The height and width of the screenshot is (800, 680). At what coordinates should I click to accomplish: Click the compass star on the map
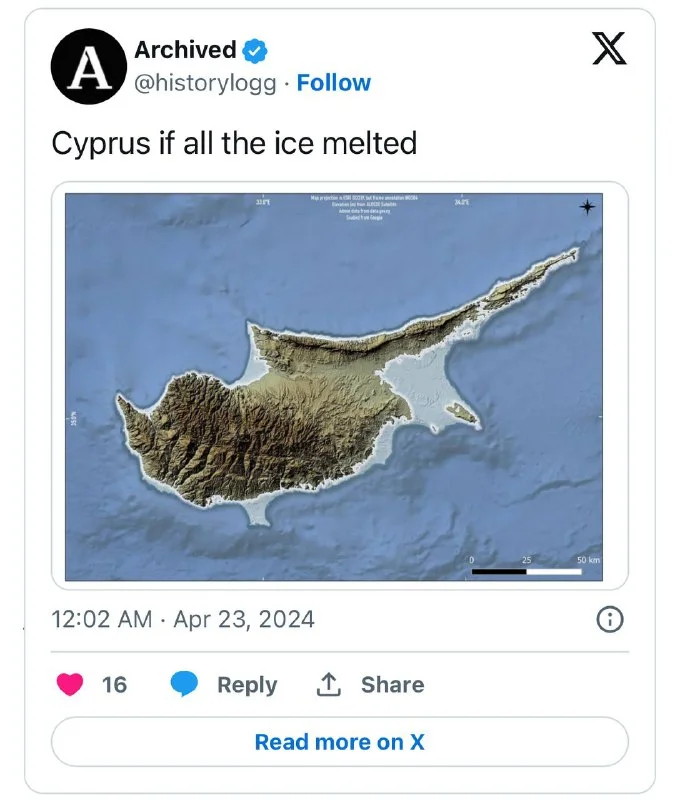[x=587, y=207]
